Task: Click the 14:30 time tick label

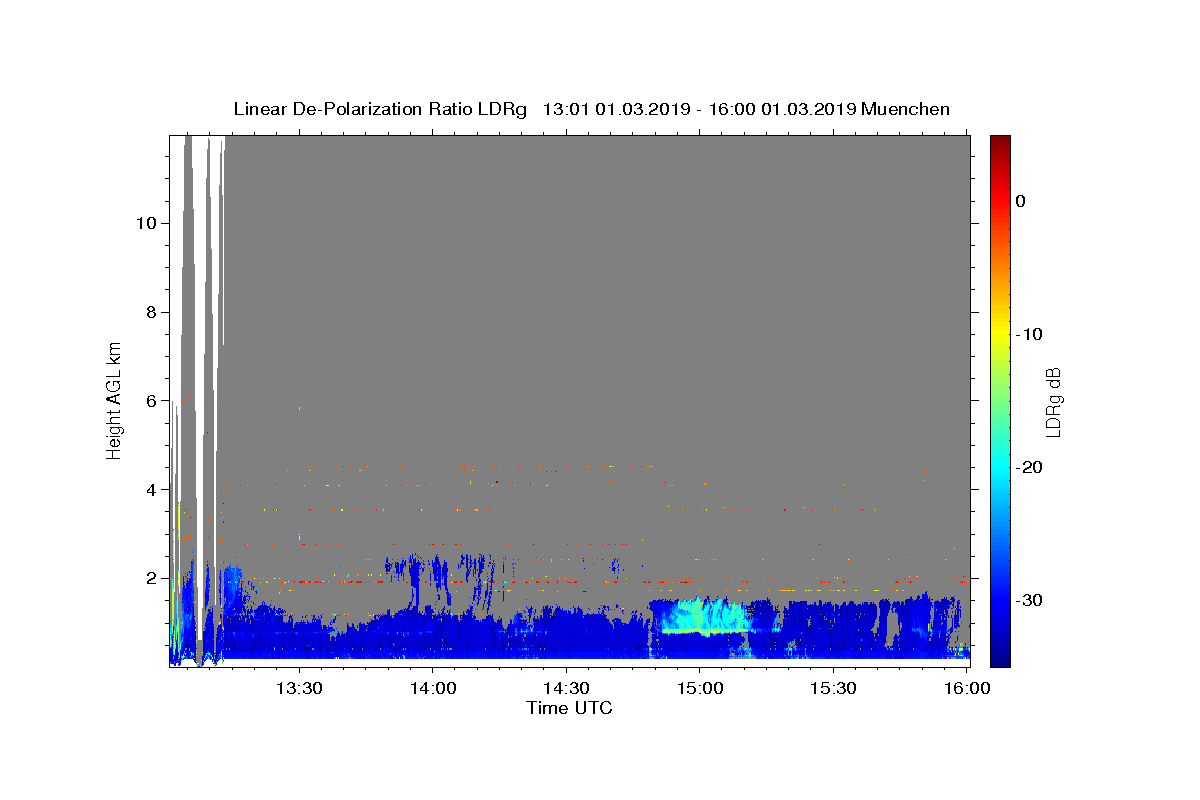Action: [x=566, y=689]
